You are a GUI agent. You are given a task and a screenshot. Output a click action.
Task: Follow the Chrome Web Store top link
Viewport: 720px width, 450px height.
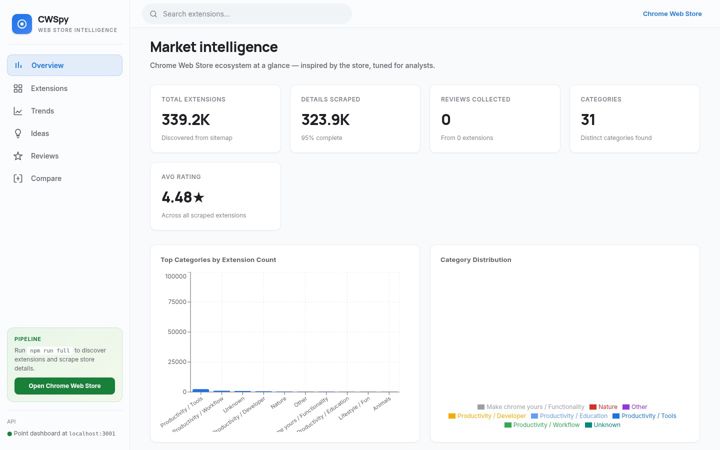[672, 14]
